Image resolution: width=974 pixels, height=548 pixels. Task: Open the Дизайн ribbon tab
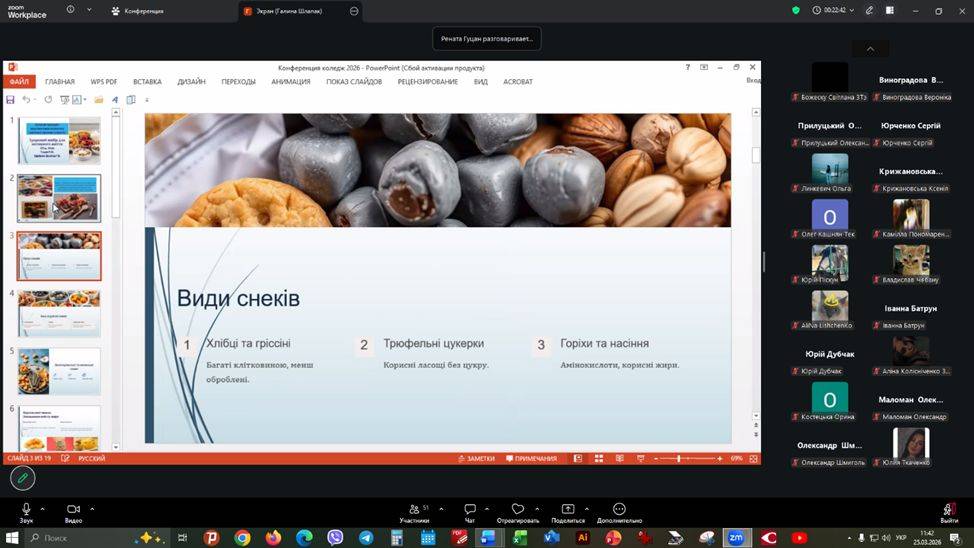click(191, 82)
